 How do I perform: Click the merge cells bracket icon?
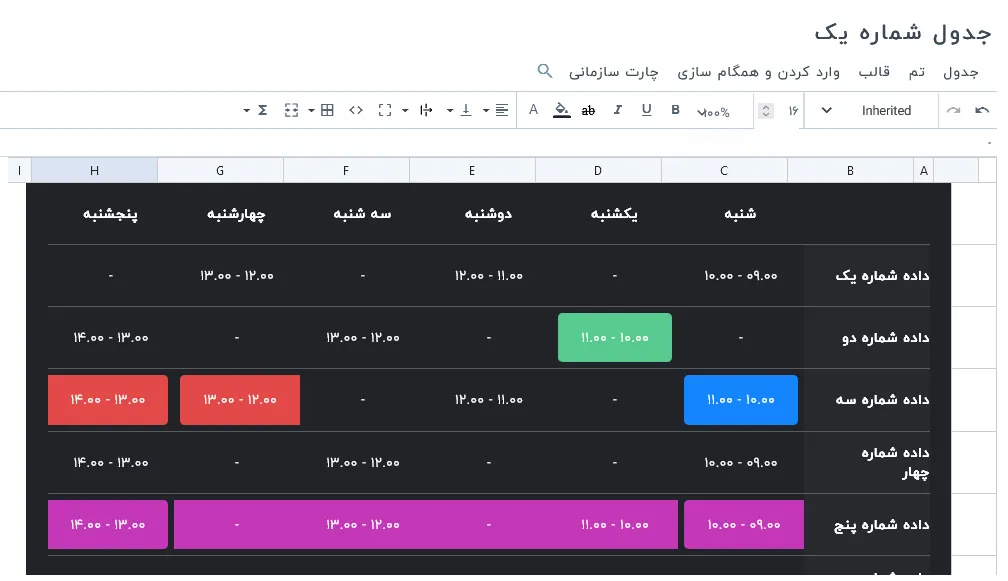pos(385,110)
